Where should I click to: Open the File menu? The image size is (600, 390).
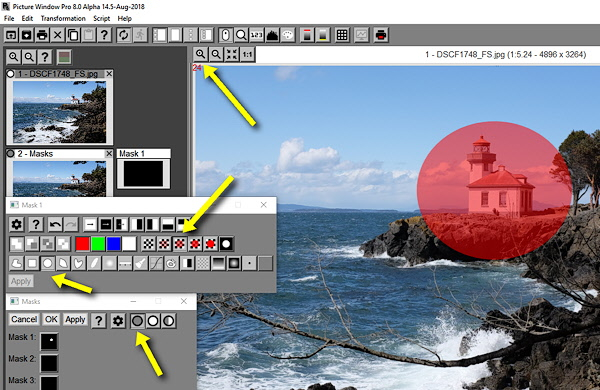click(9, 18)
